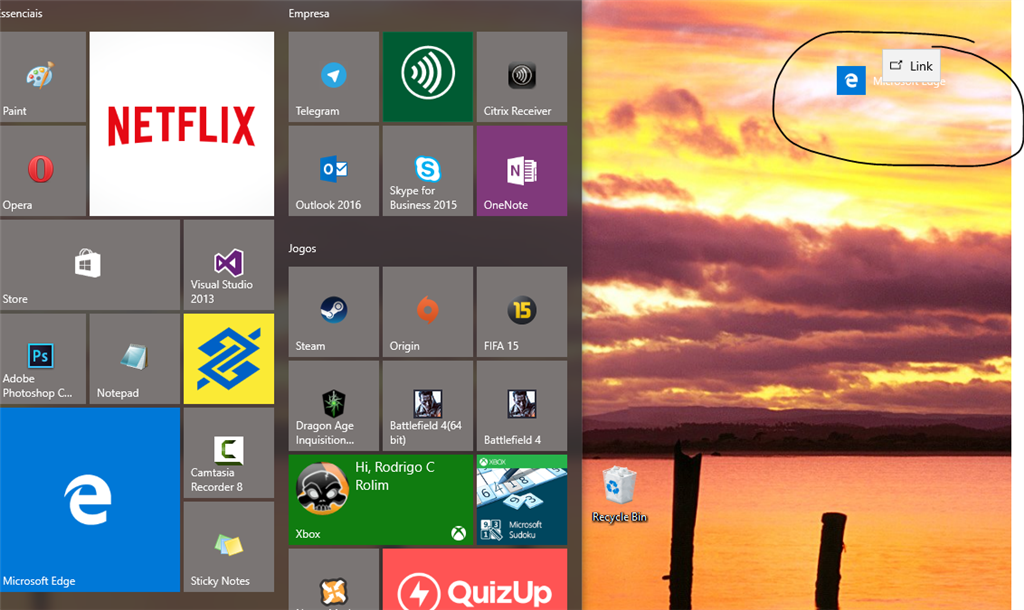The image size is (1024, 610).
Task: Launch Visual Studio 2013 tile
Action: click(x=229, y=265)
